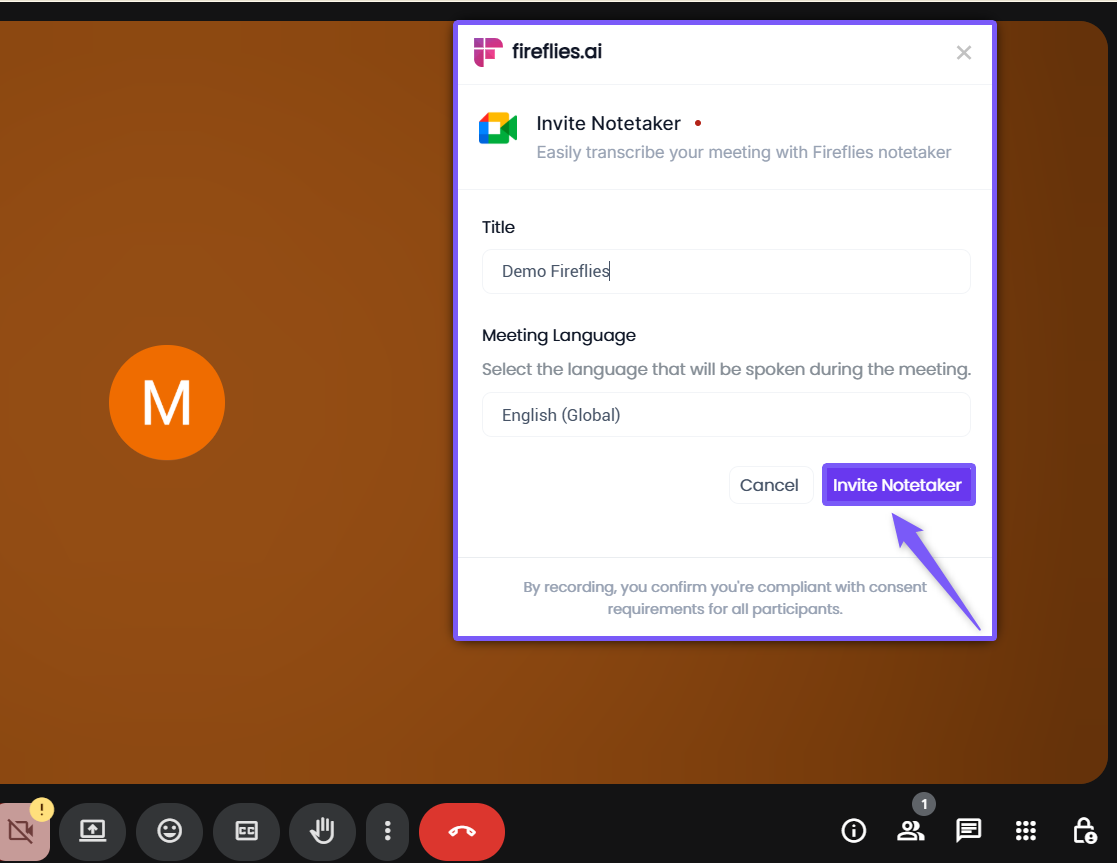The width and height of the screenshot is (1117, 863).
Task: Turn on camera in meeting toolbar
Action: (24, 831)
